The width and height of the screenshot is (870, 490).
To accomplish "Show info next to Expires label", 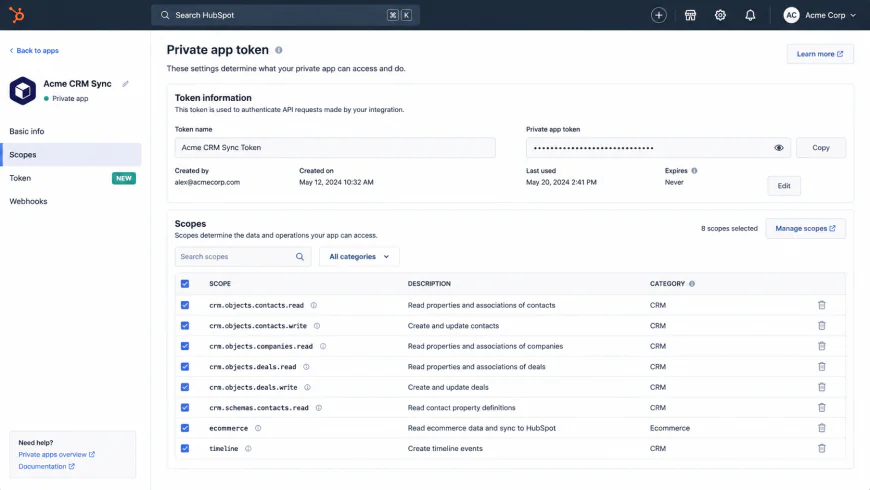I will tap(694, 171).
